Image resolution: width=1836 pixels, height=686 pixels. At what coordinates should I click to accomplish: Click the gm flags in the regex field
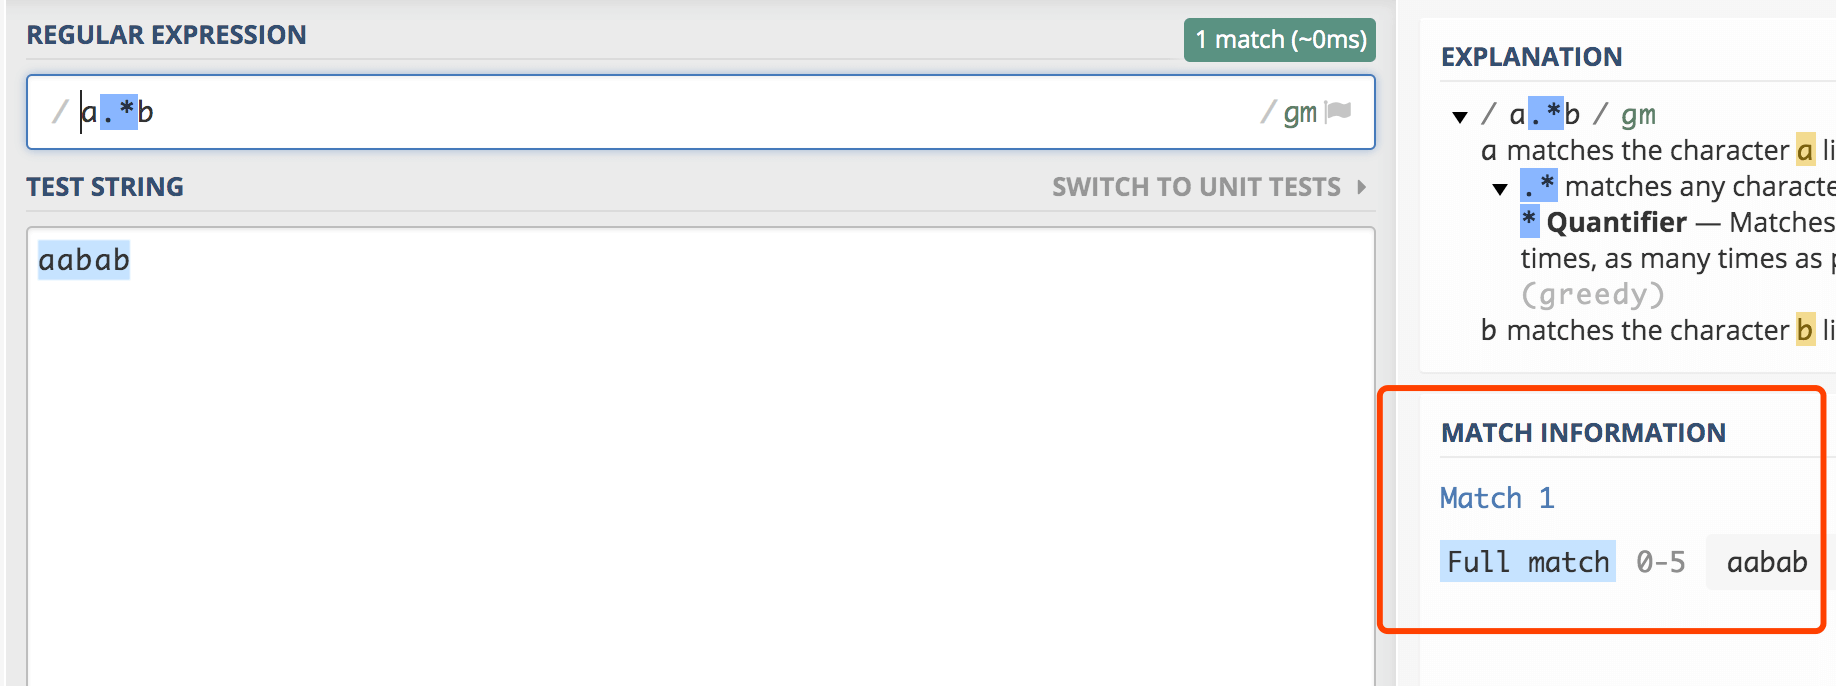pyautogui.click(x=1300, y=113)
